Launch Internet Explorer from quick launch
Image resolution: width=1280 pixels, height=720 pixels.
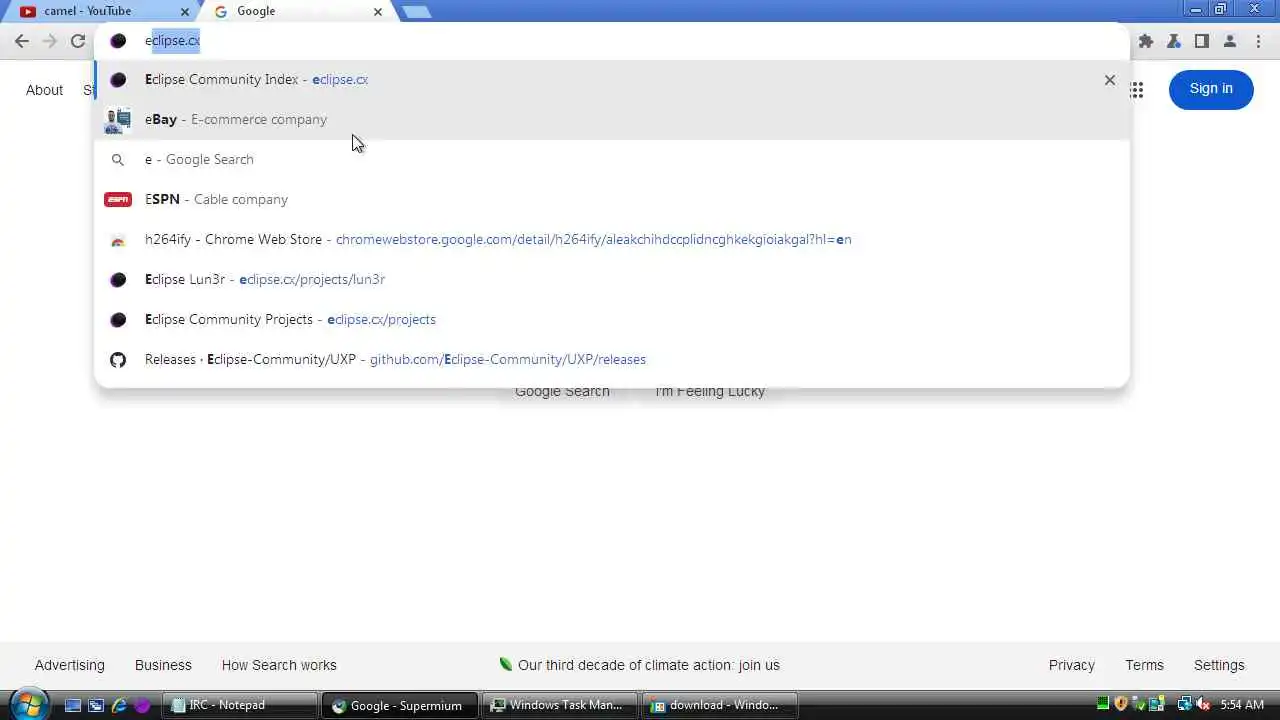pos(119,705)
